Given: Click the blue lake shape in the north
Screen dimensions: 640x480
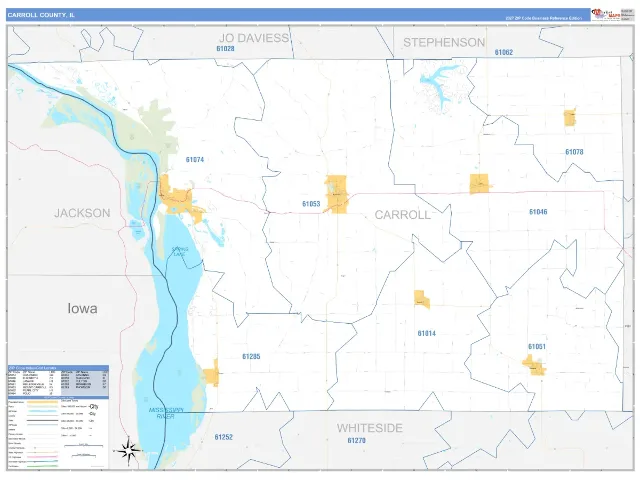Looking at the screenshot, I should [440, 86].
